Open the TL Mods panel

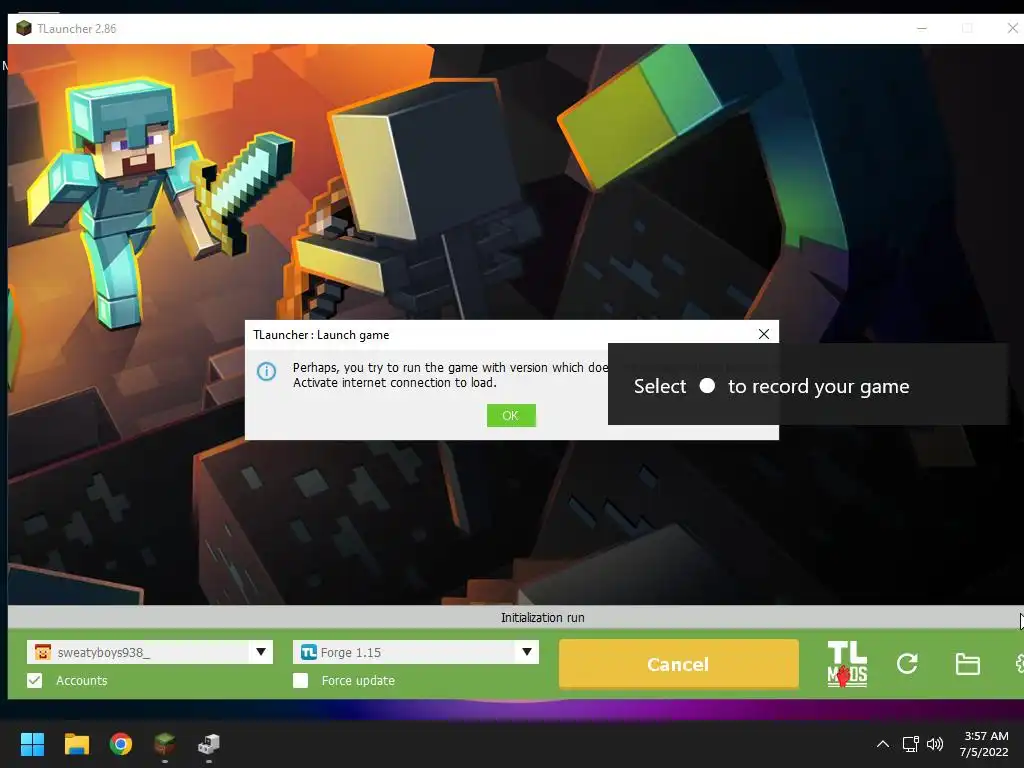pyautogui.click(x=847, y=664)
